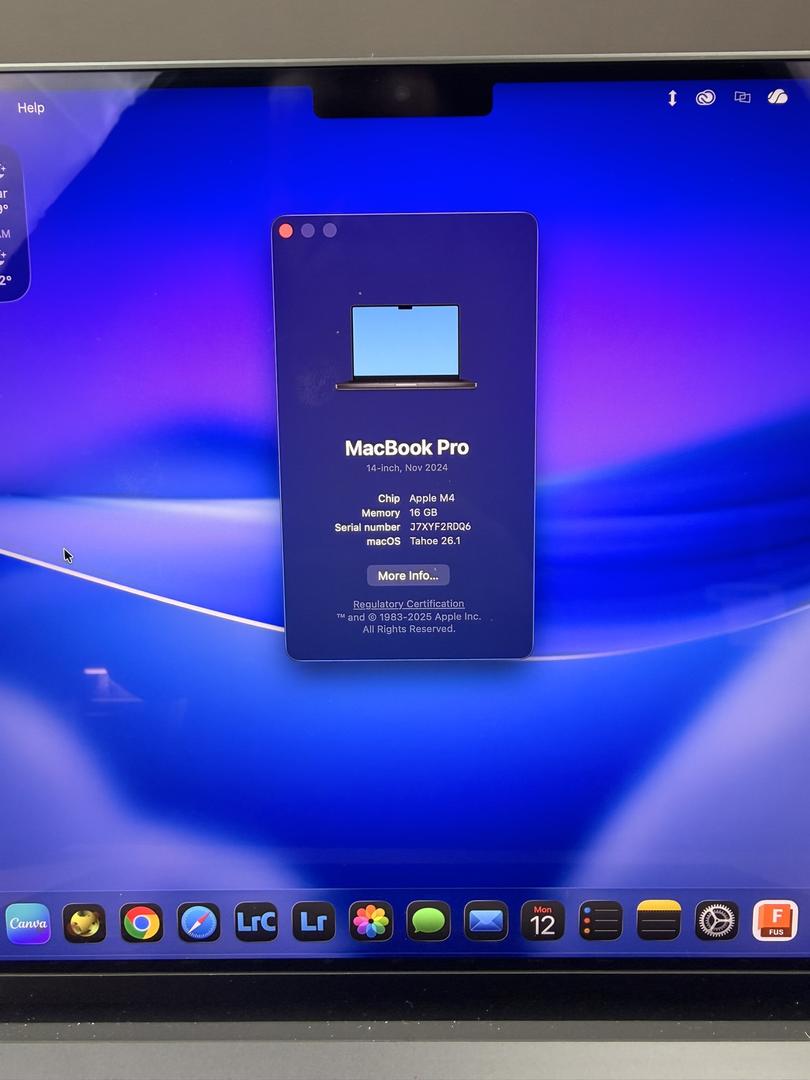
Task: Click the up-down arrow menu bar icon
Action: [x=672, y=98]
